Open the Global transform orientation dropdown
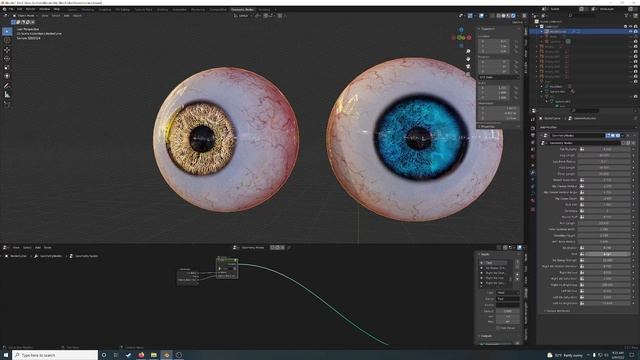 244,16
